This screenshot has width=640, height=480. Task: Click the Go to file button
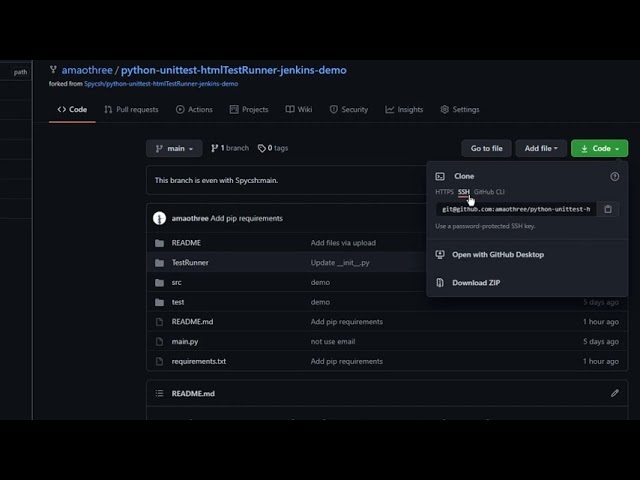pos(486,149)
